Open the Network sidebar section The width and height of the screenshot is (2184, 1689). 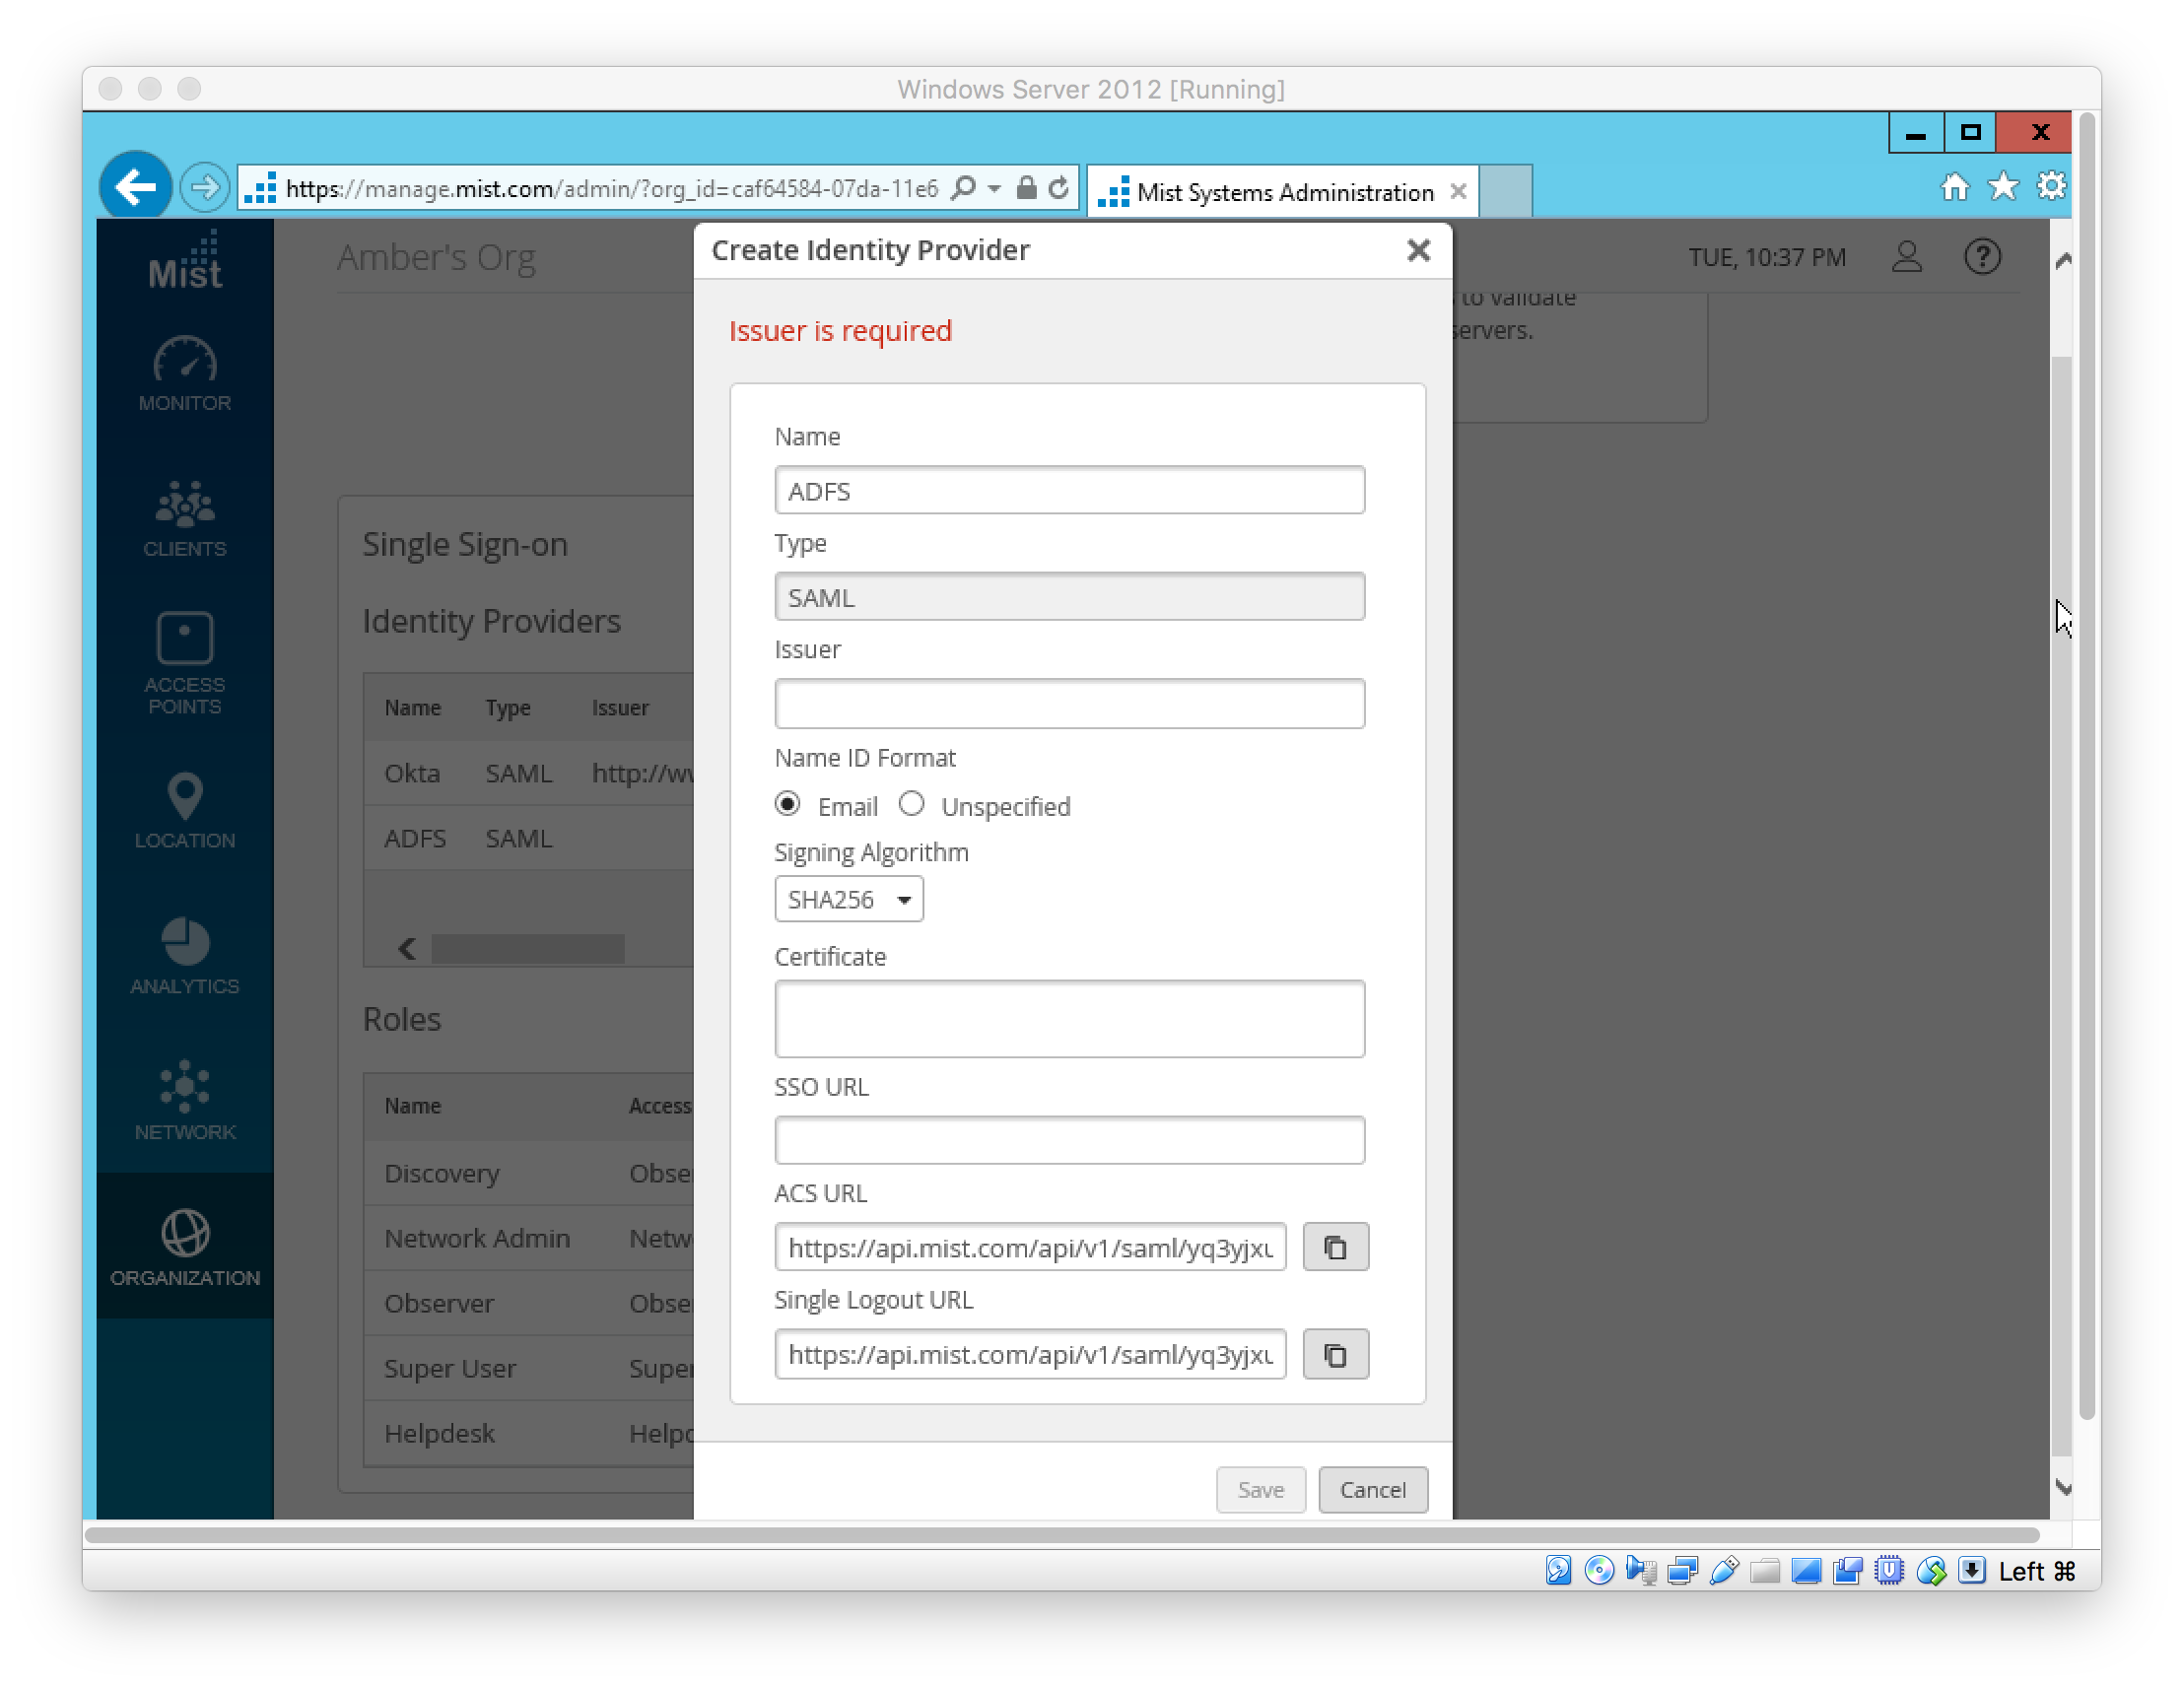coord(185,1100)
